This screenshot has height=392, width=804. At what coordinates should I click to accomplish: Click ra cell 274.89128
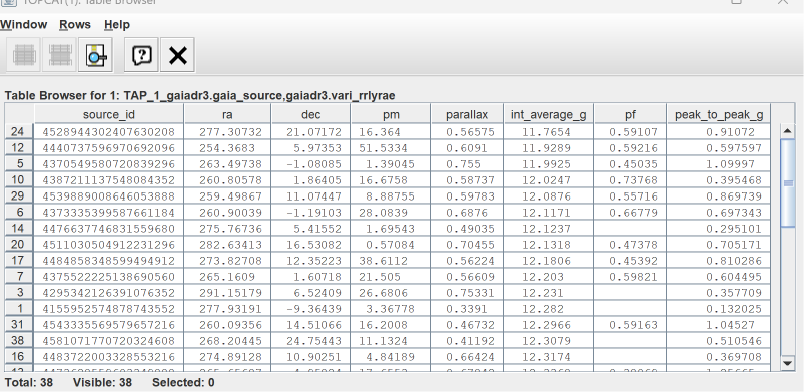point(227,357)
